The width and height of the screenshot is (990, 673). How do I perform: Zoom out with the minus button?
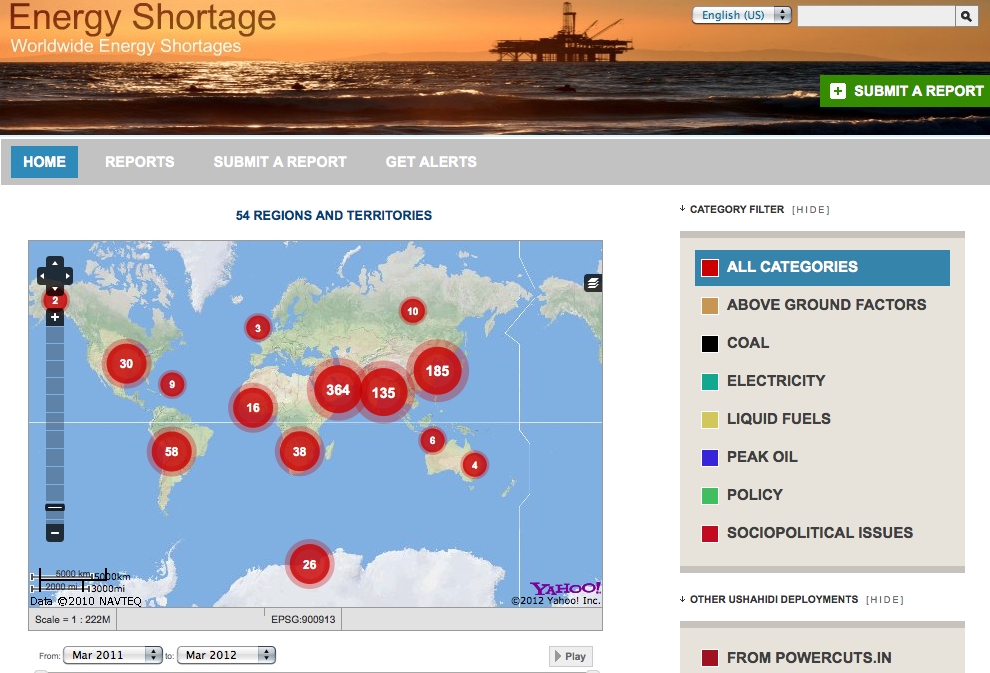coord(55,533)
